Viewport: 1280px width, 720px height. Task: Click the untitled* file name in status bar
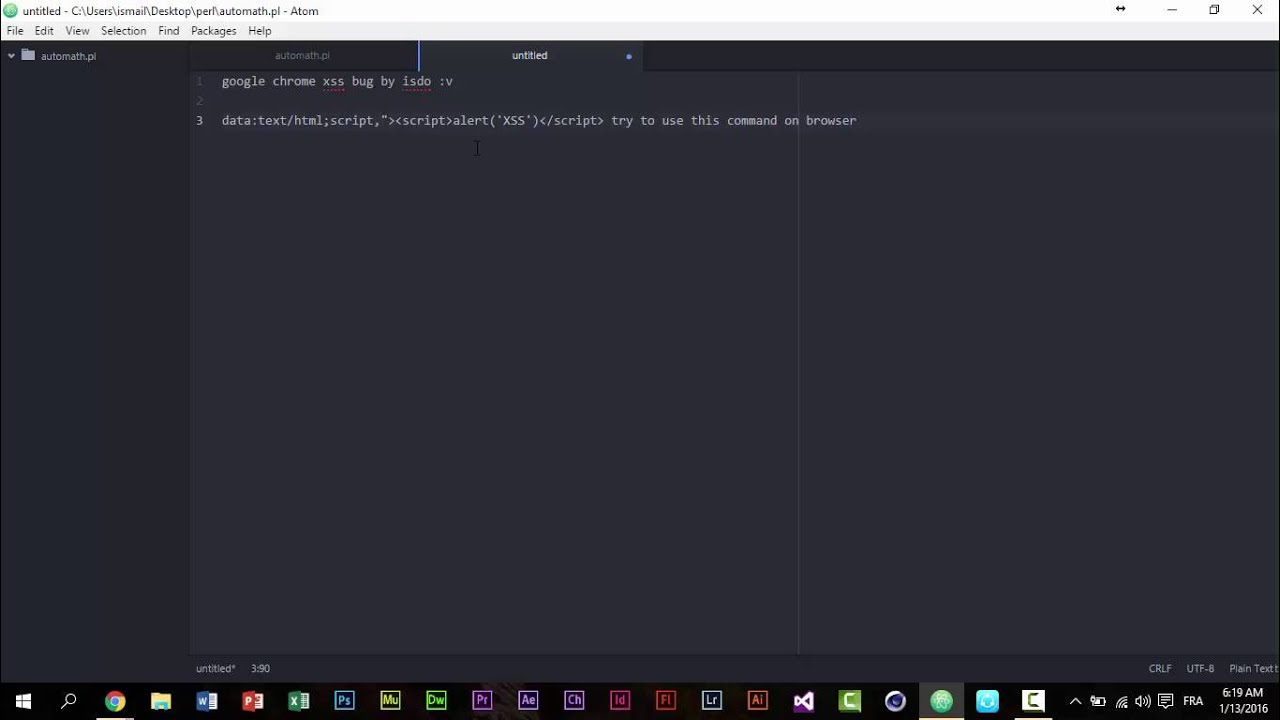[x=215, y=668]
